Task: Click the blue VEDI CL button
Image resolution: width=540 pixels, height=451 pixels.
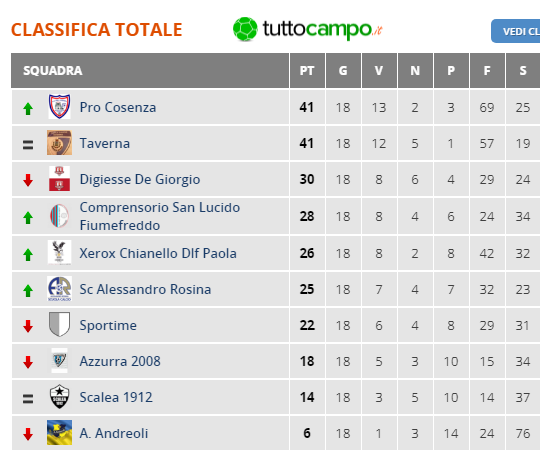Action: coord(516,31)
